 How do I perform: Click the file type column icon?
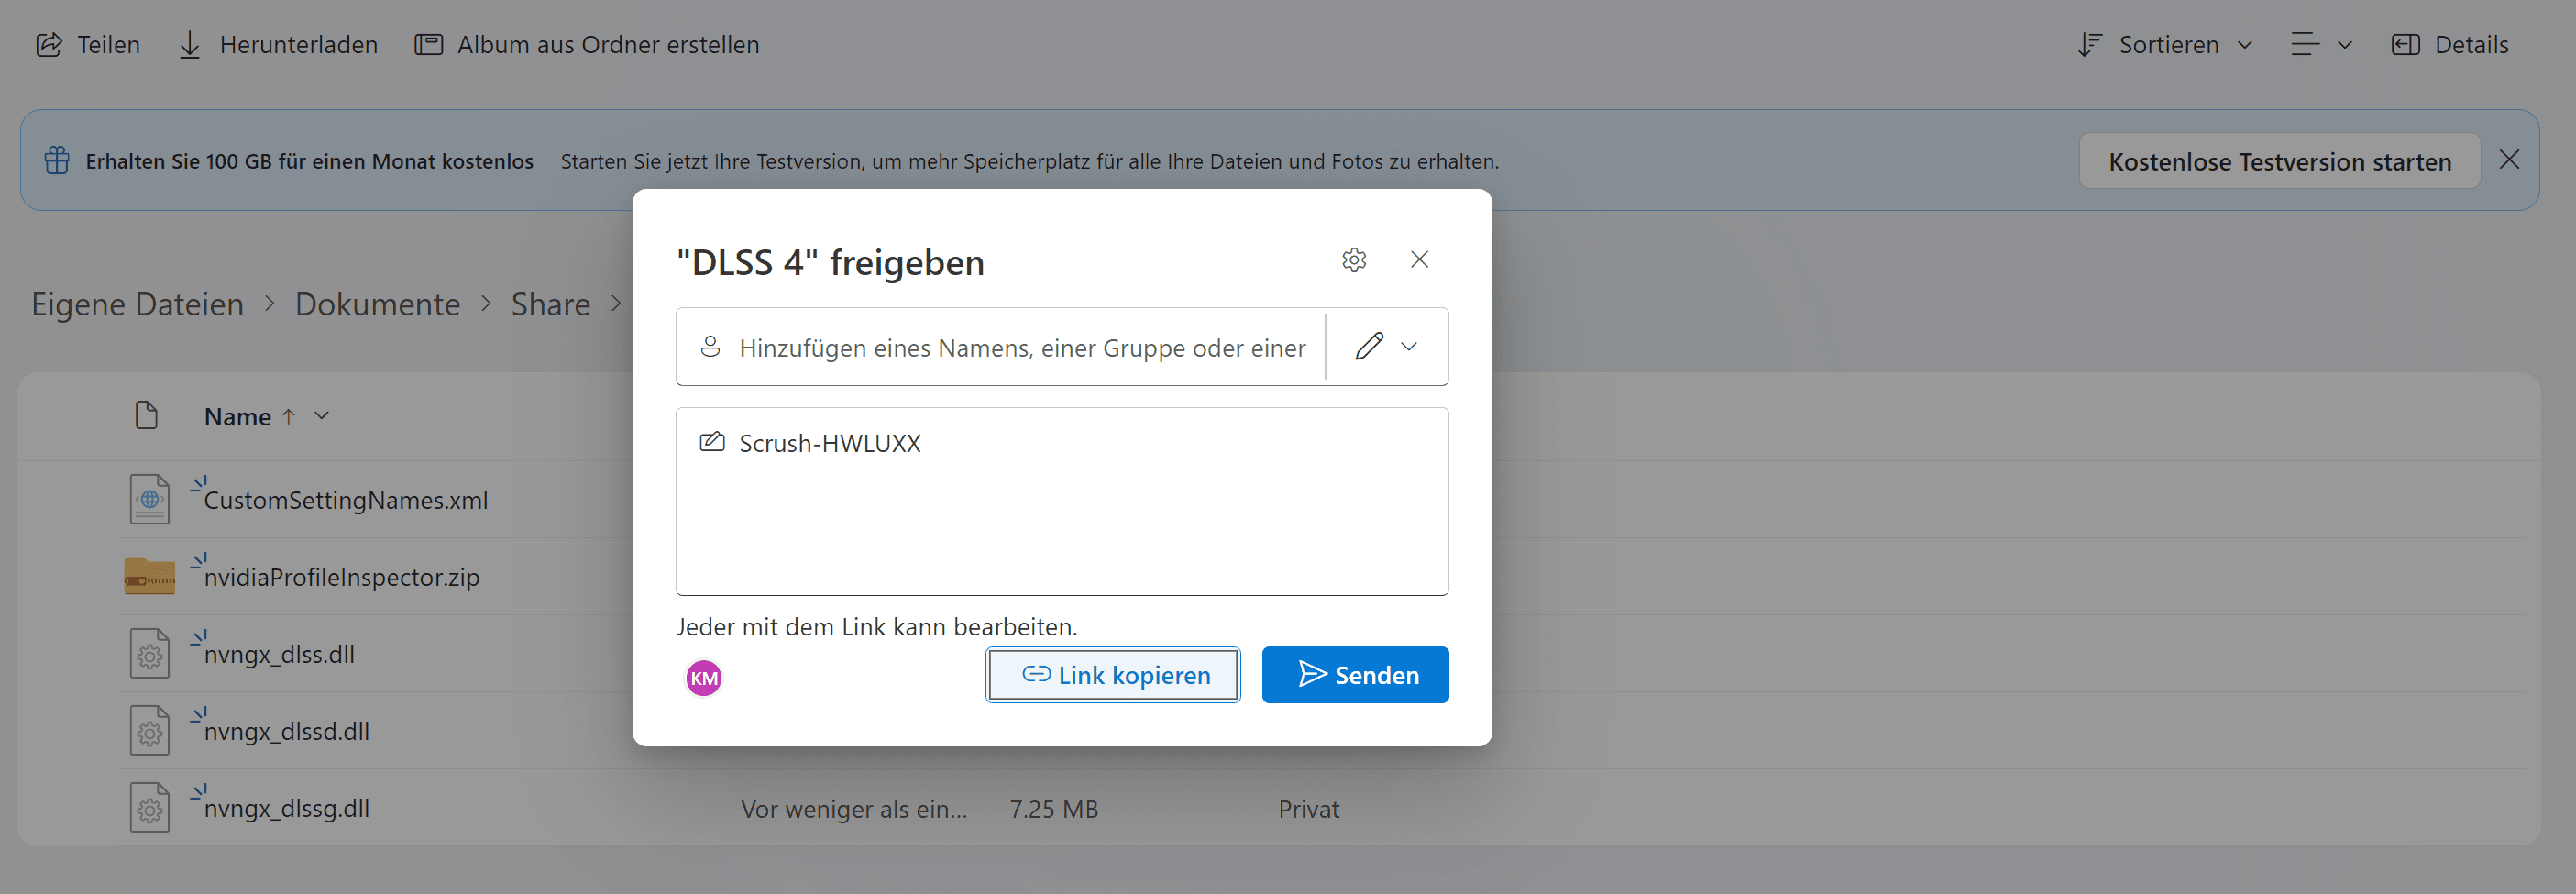(x=146, y=415)
